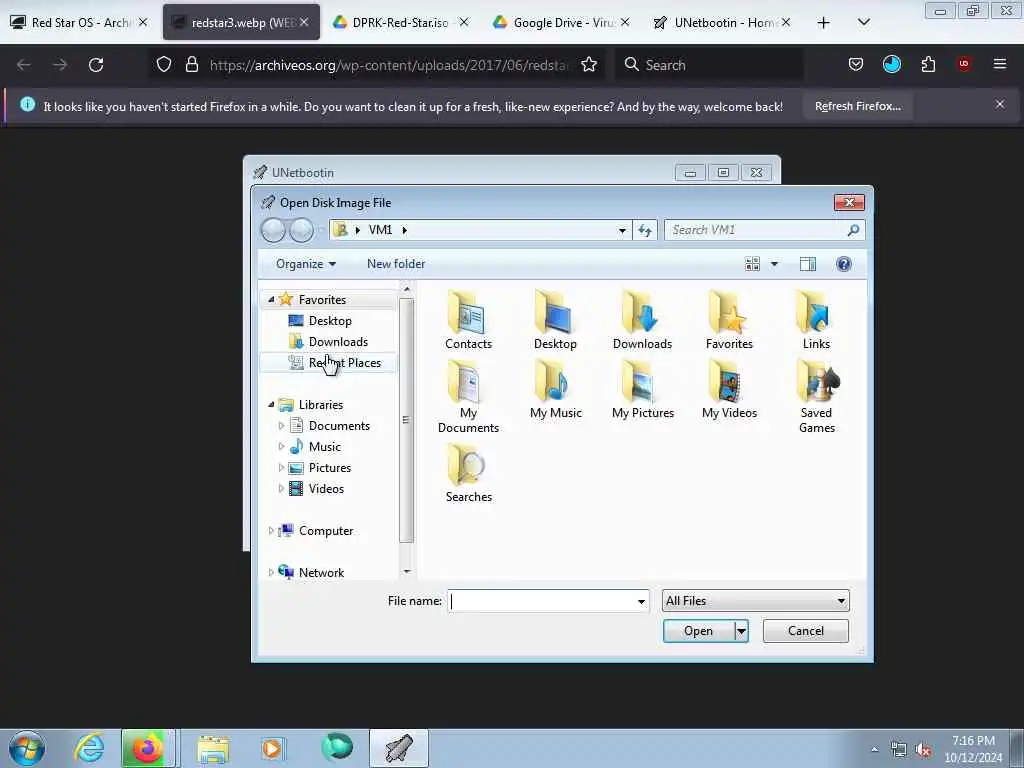Open the uBlock Origin extension icon
The image size is (1024, 768).
pyautogui.click(x=963, y=64)
